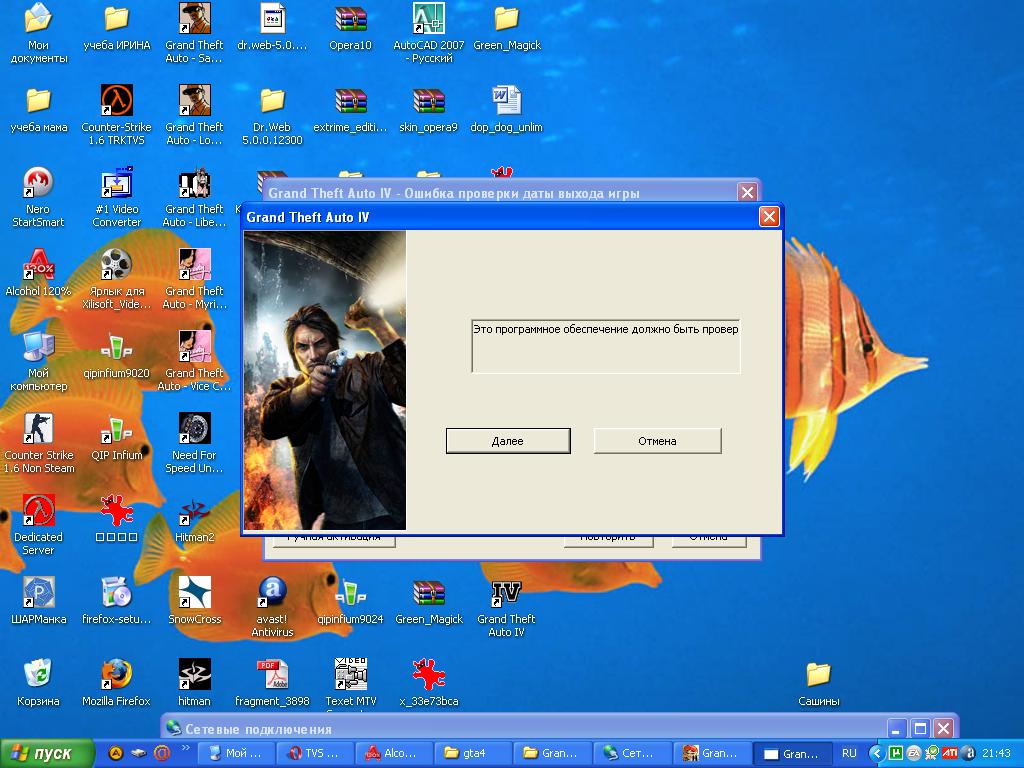Open the RU language indicator
The width and height of the screenshot is (1024, 768).
tap(849, 753)
